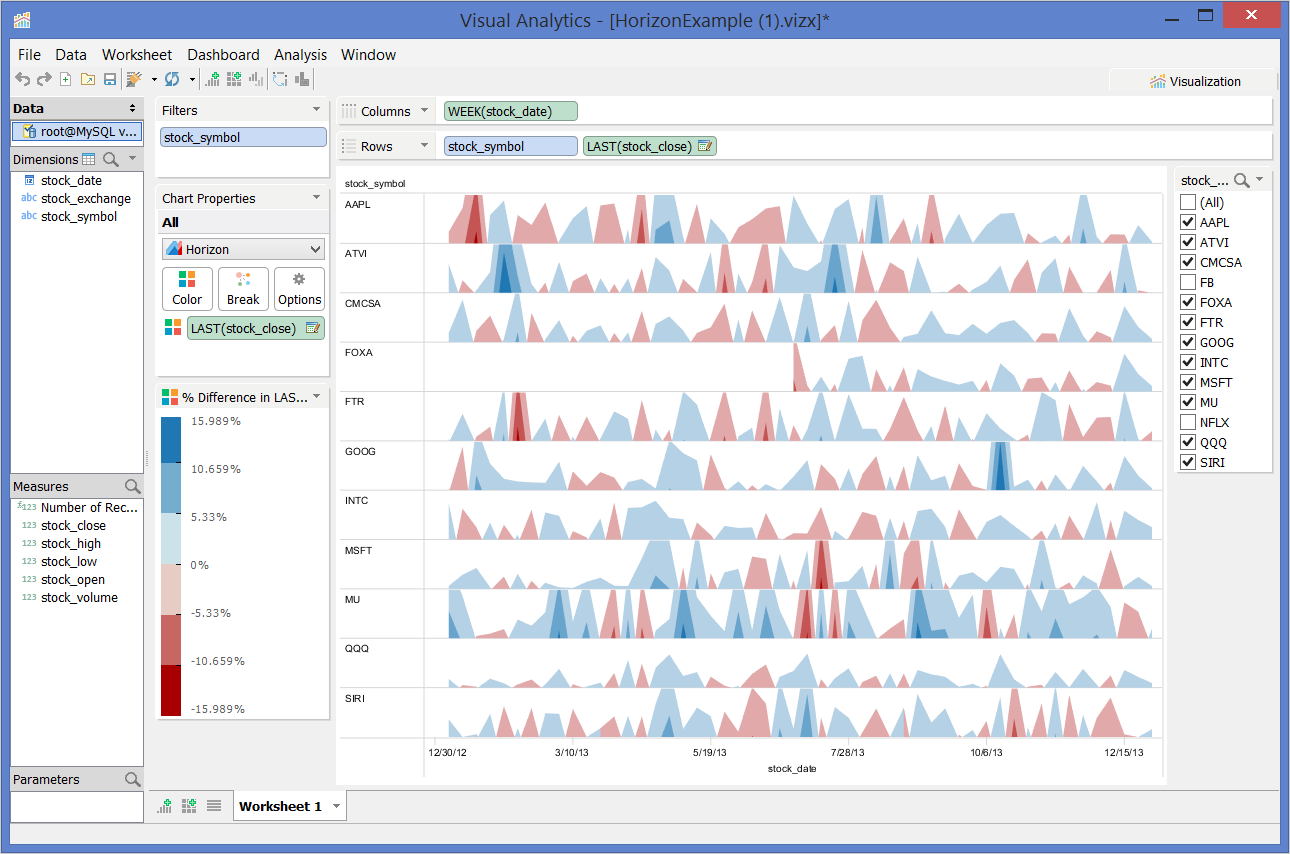
Task: Click the last toolbar icon with bars
Action: click(302, 80)
